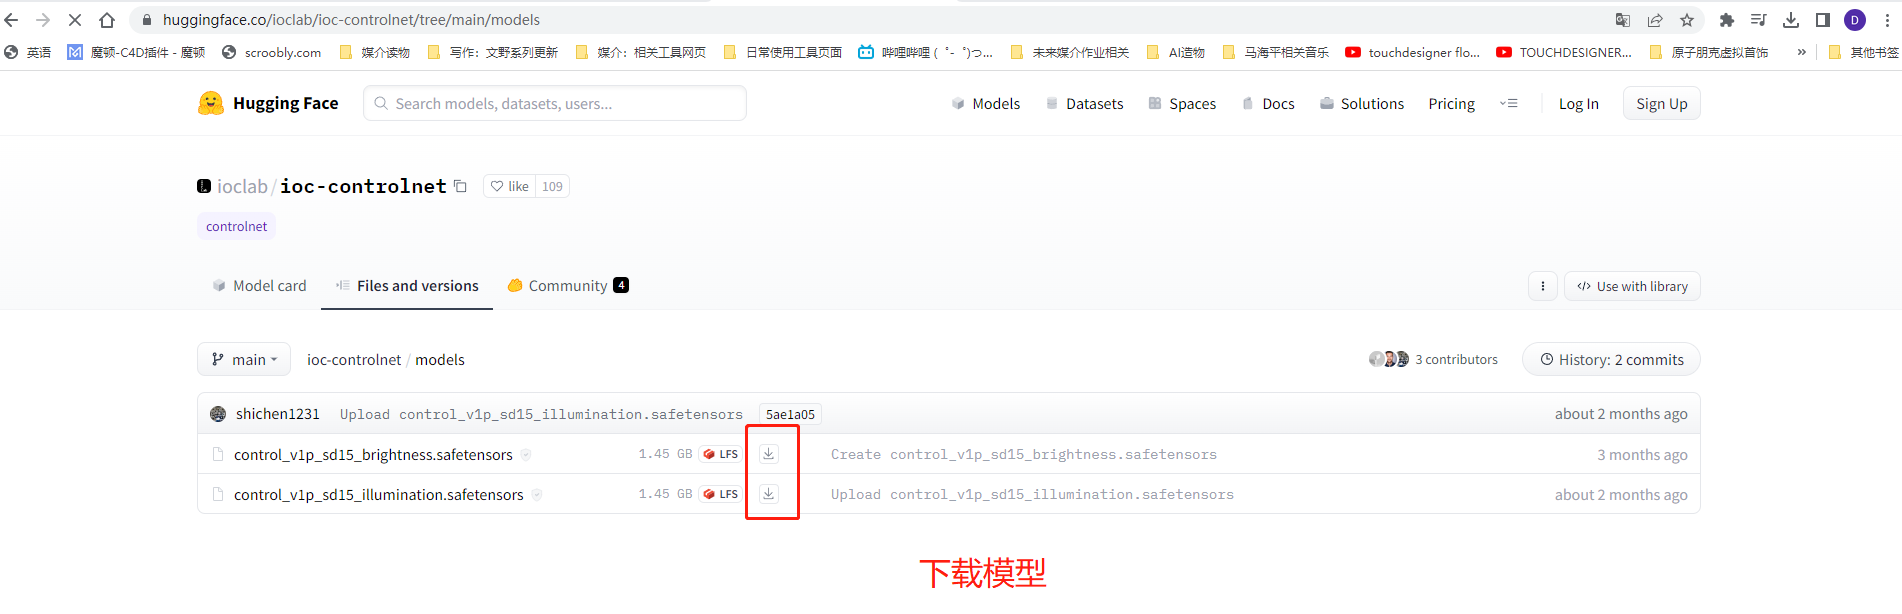The image size is (1902, 614).
Task: Translate this page icon in address bar
Action: (1623, 20)
